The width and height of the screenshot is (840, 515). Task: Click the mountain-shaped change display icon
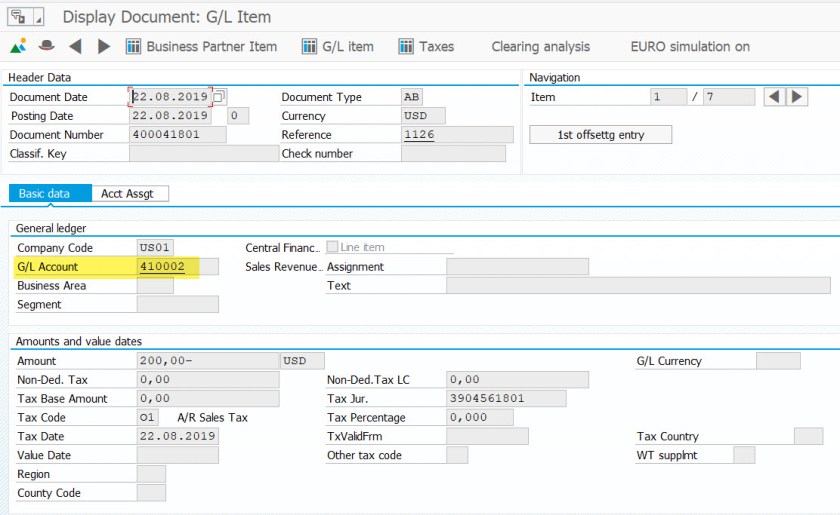(x=18, y=47)
